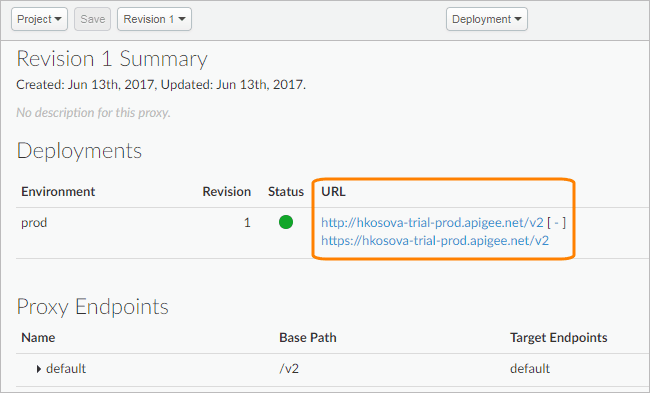650x393 pixels.
Task: Open the Revision 1 dropdown
Action: pos(154,19)
